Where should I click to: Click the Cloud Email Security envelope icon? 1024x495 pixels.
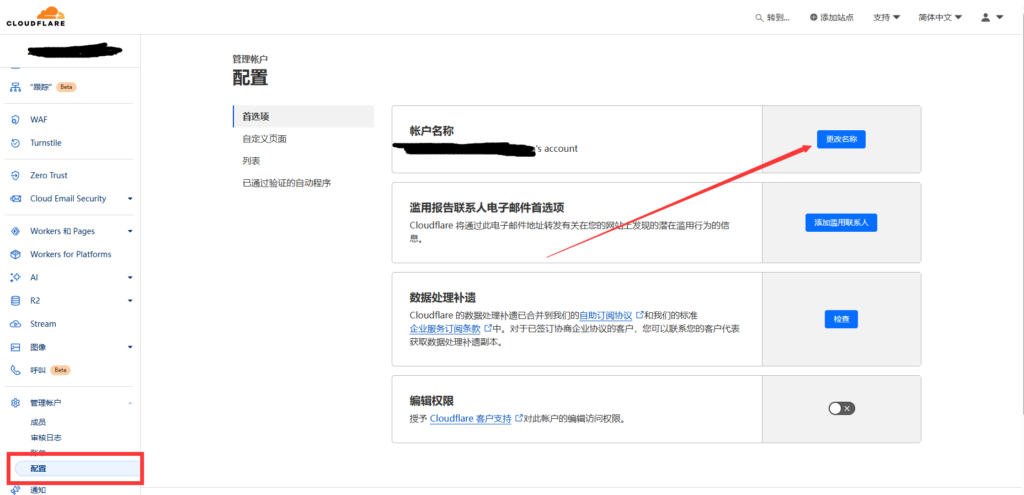(16, 199)
